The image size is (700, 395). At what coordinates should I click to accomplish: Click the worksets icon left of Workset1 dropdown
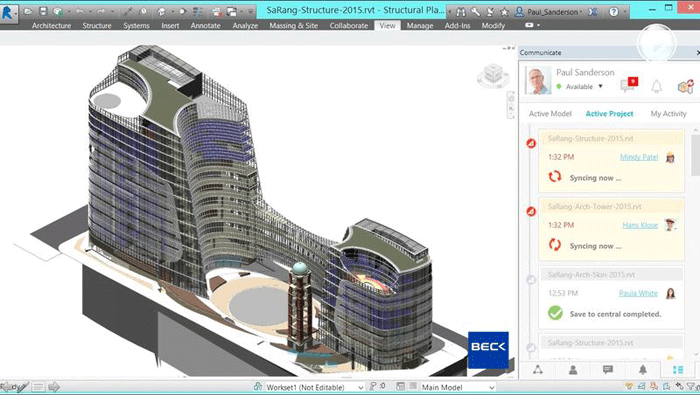[x=258, y=387]
